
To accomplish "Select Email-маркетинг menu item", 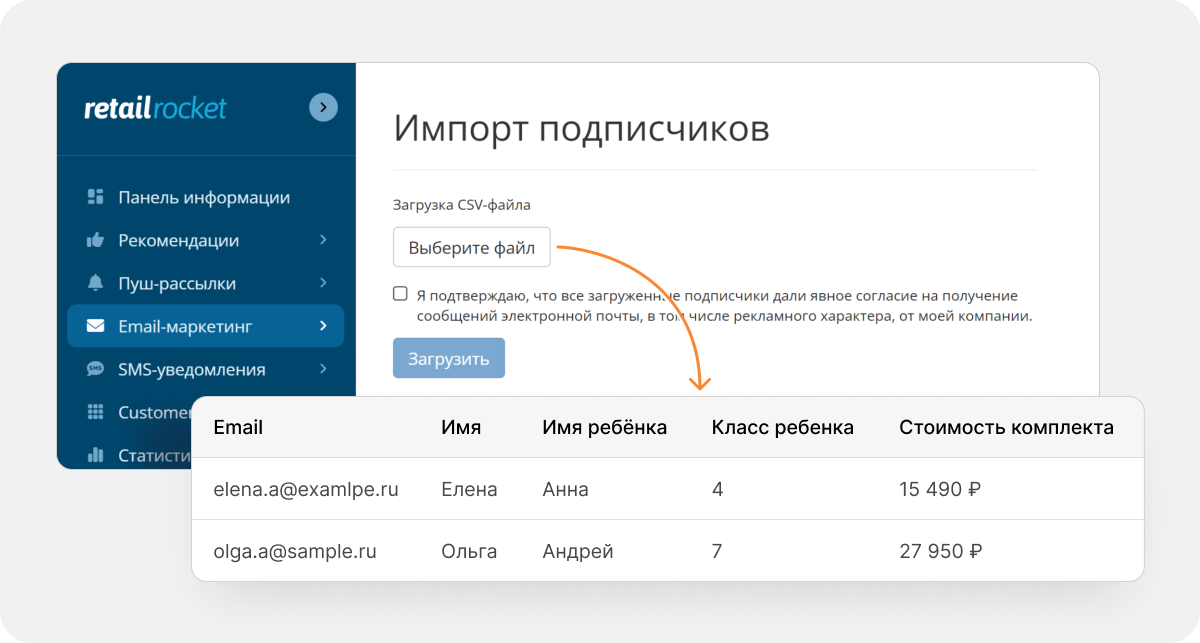I will [205, 326].
